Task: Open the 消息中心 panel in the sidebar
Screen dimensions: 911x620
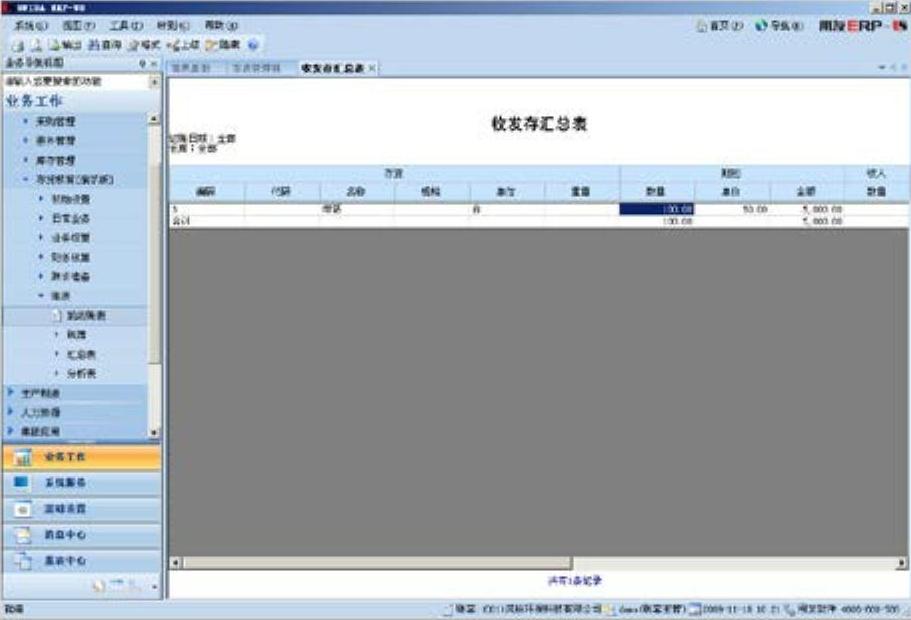Action: coord(80,535)
